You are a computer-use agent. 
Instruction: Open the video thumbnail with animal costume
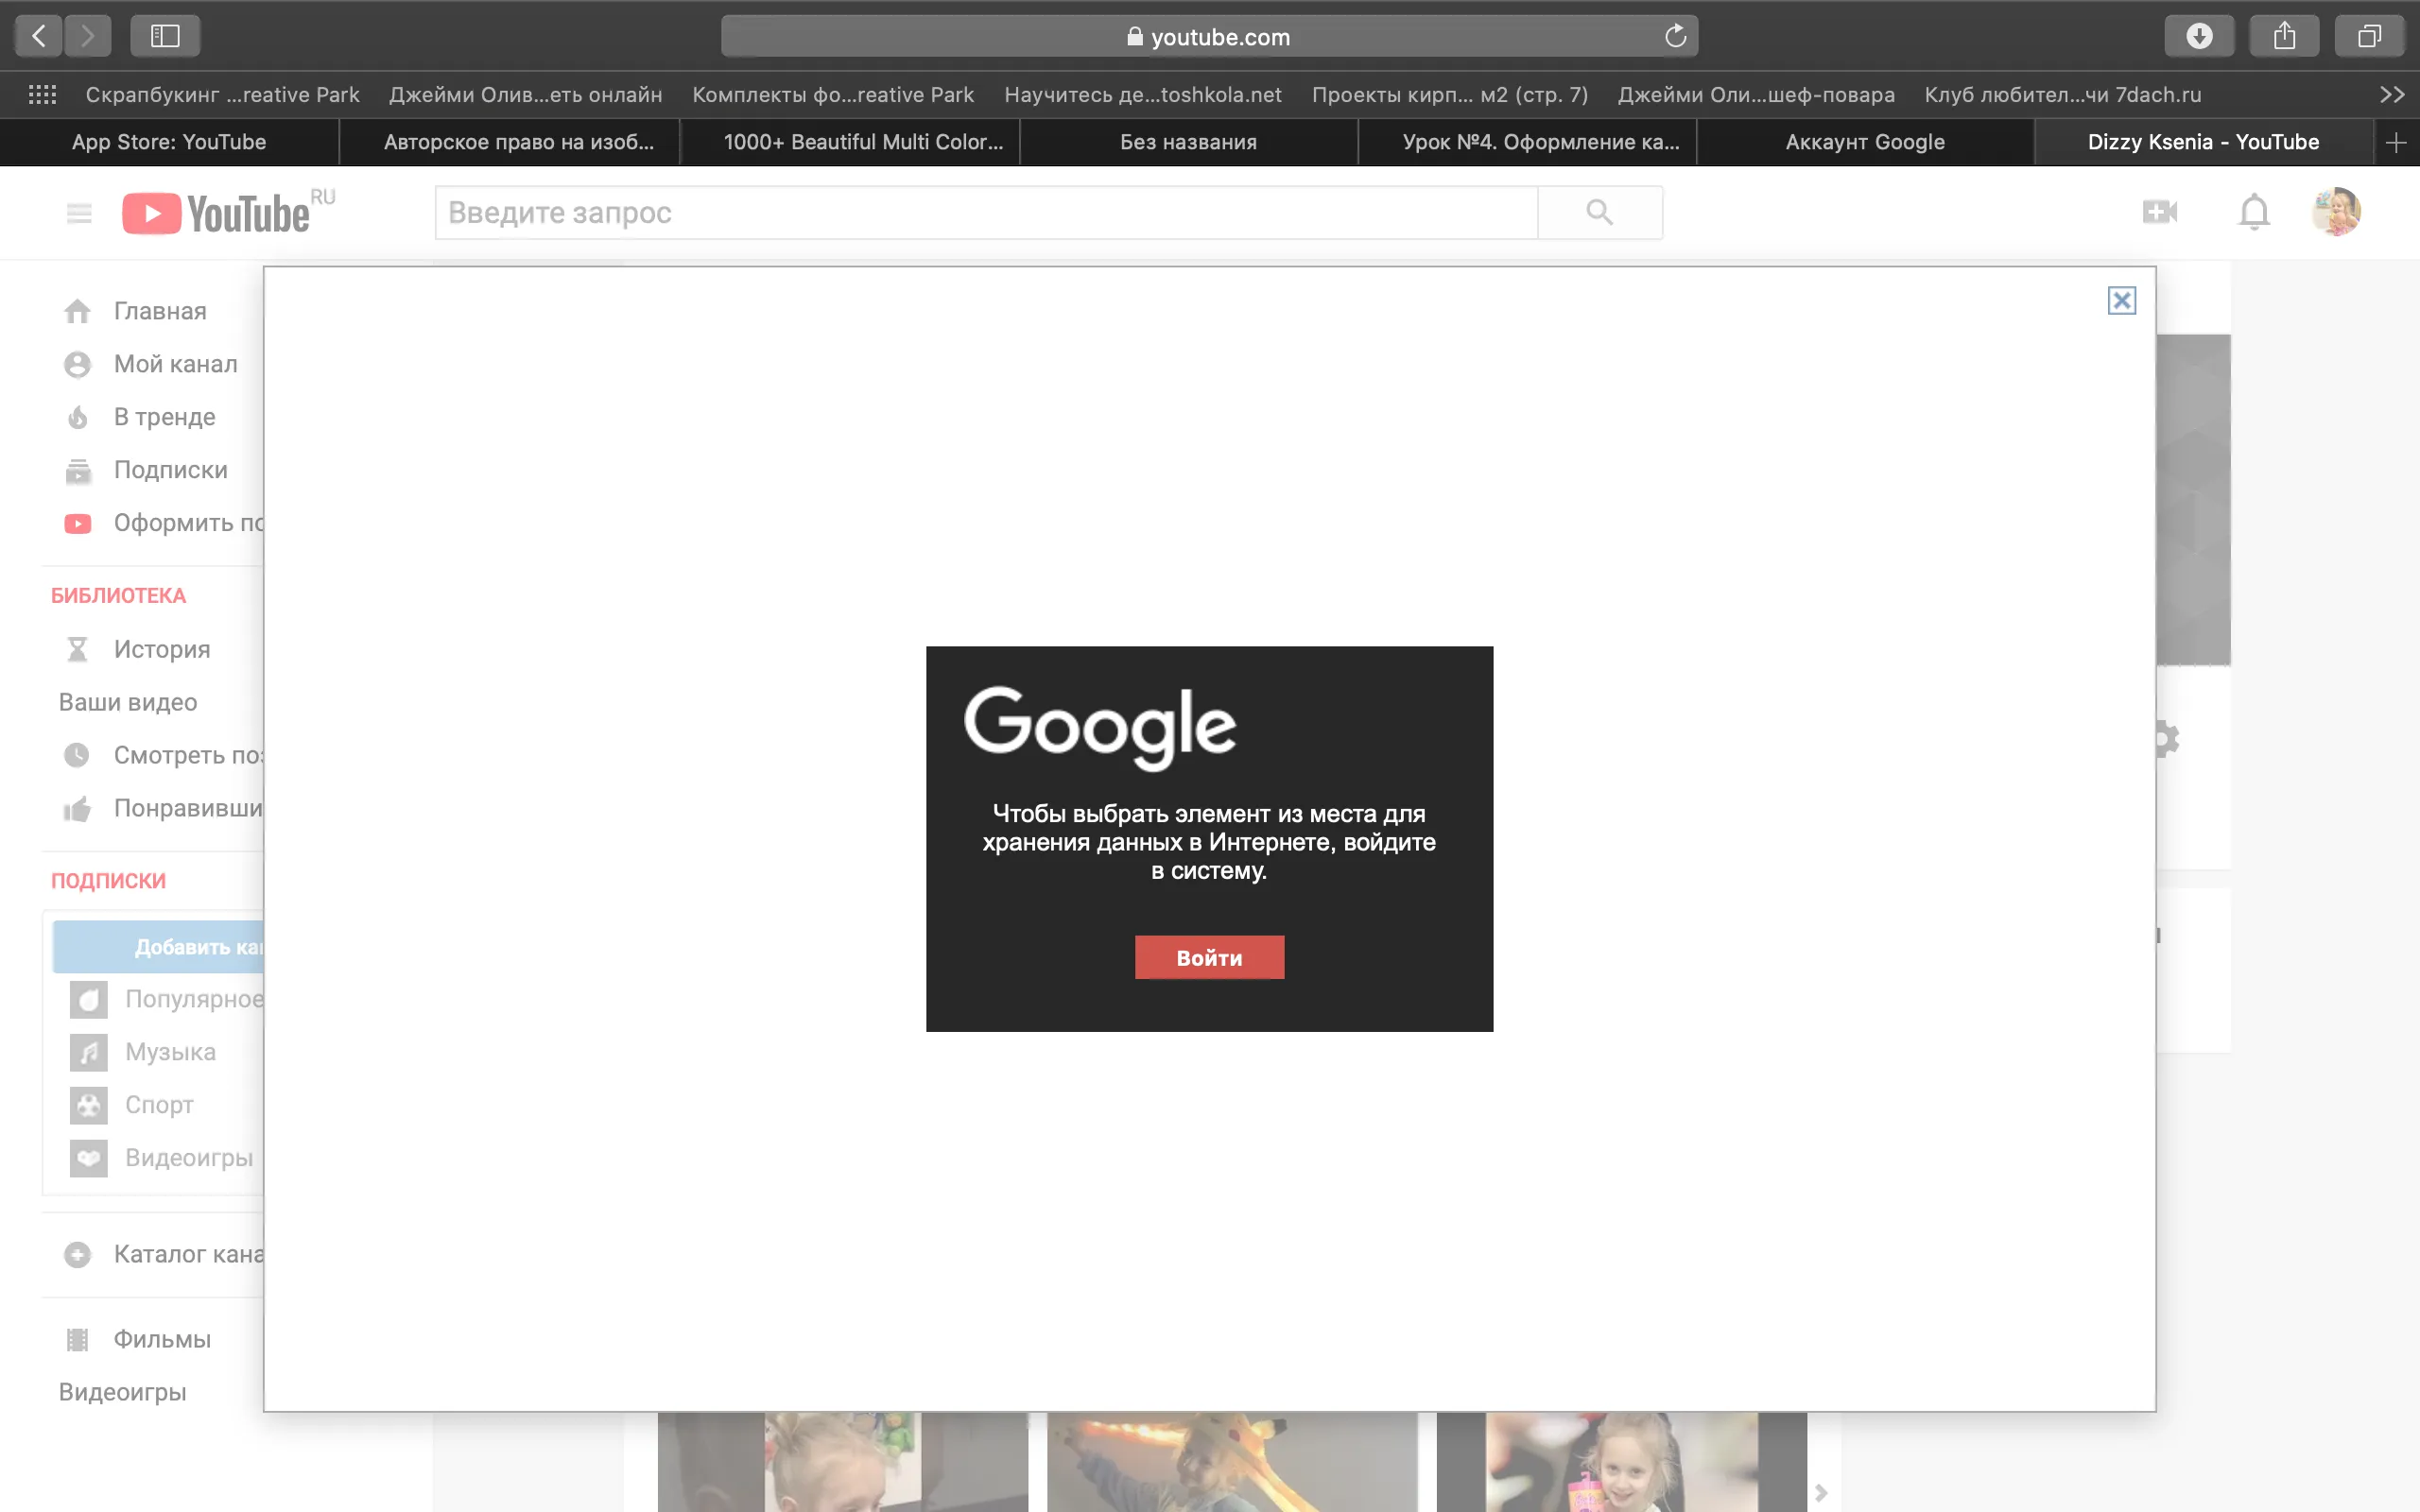point(1232,1462)
